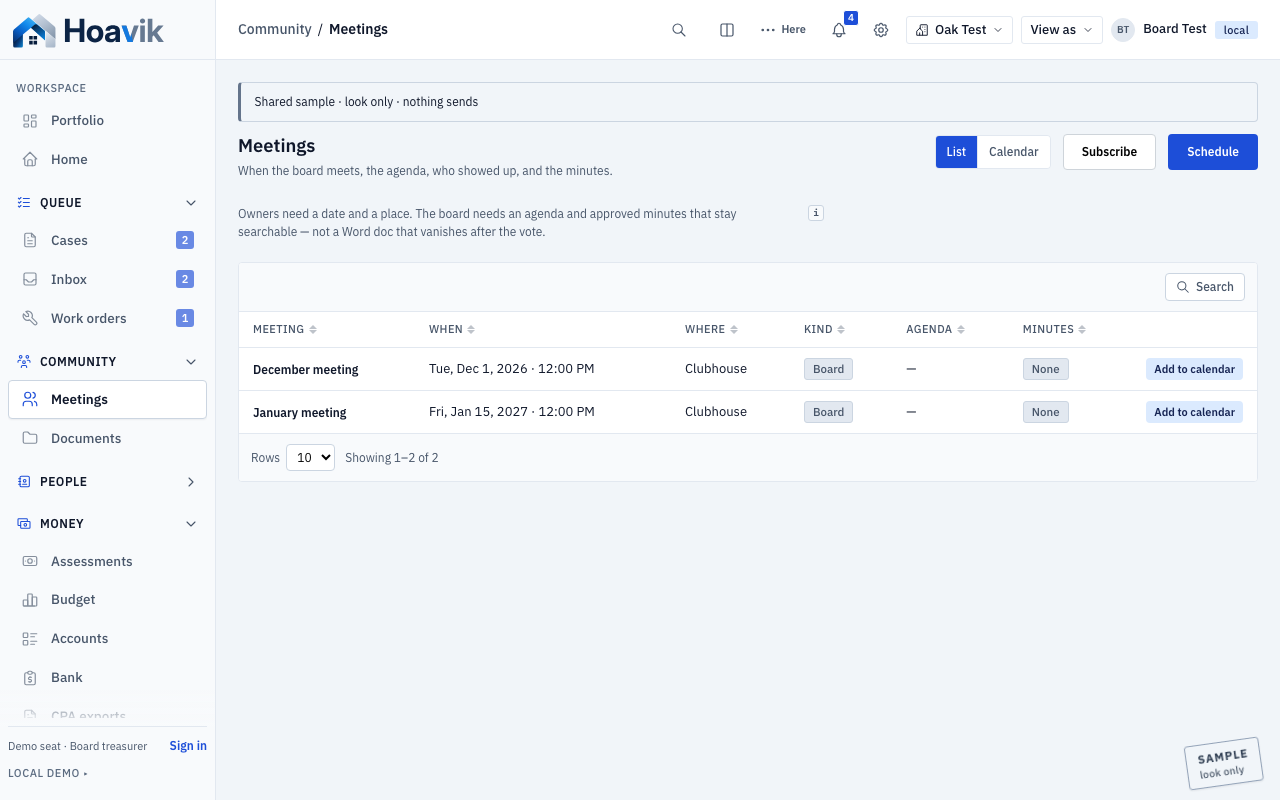Switch to List view
This screenshot has width=1280, height=800.
956,152
